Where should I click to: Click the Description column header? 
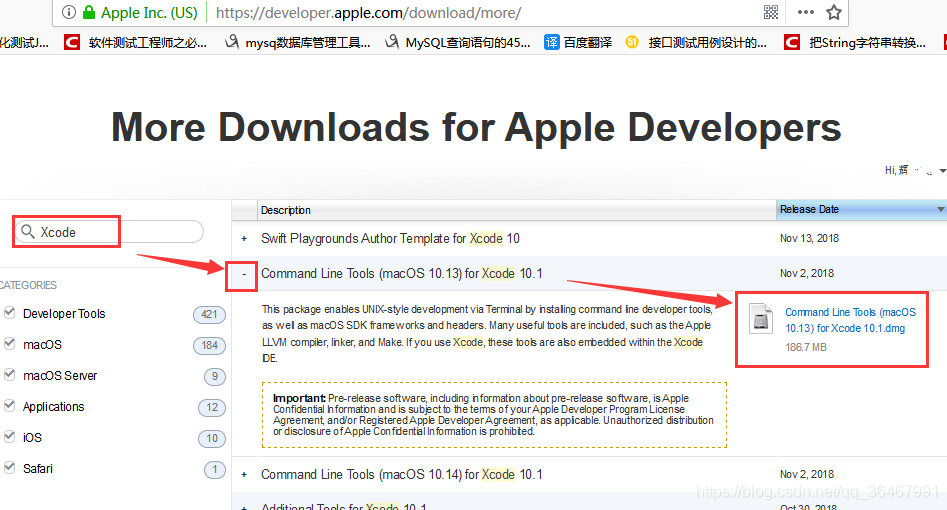(x=516, y=210)
